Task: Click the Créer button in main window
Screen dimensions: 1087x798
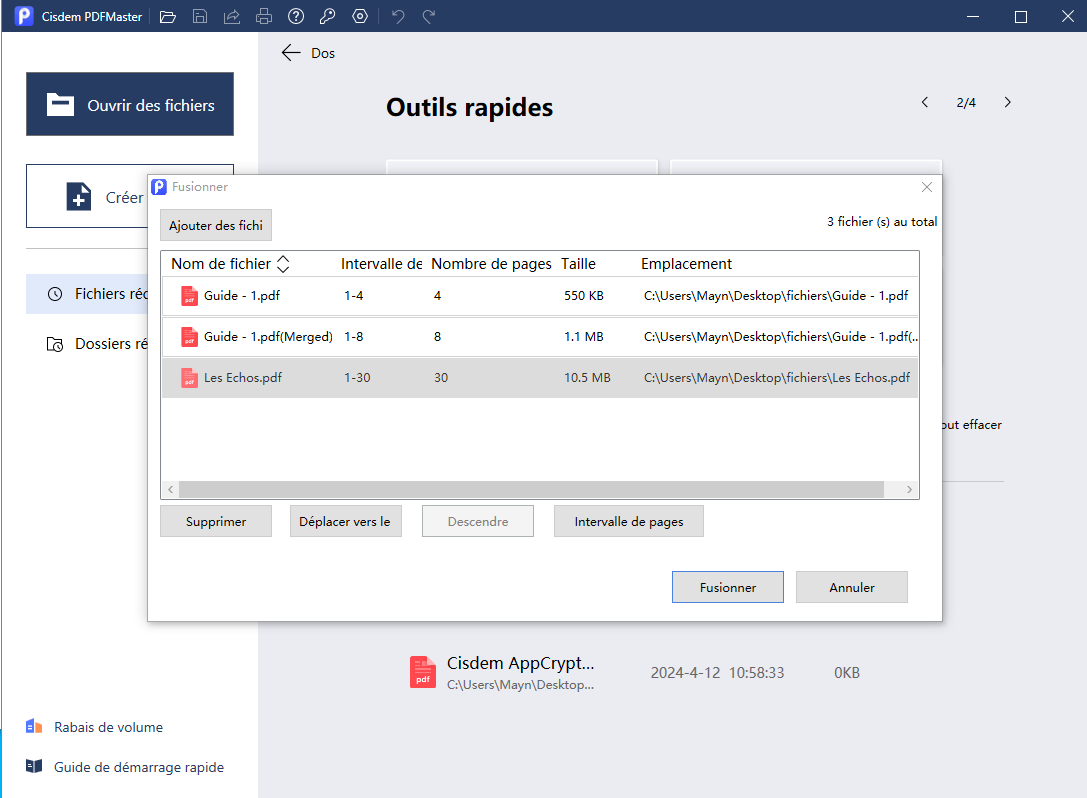Action: tap(87, 197)
